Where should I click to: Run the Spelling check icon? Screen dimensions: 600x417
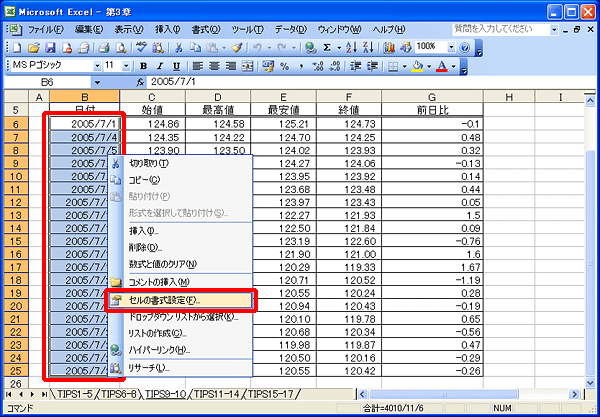point(141,47)
